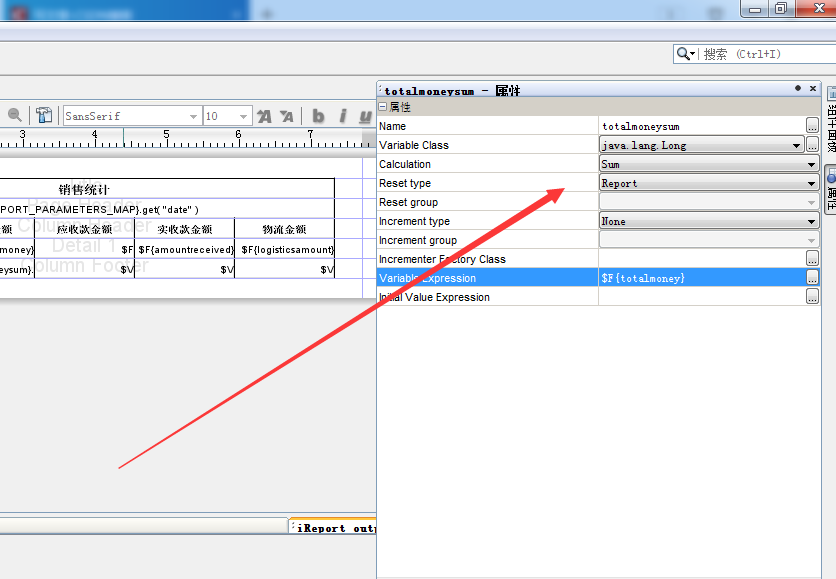
Task: Open the Calculation dropdown showing Sum
Action: (812, 163)
